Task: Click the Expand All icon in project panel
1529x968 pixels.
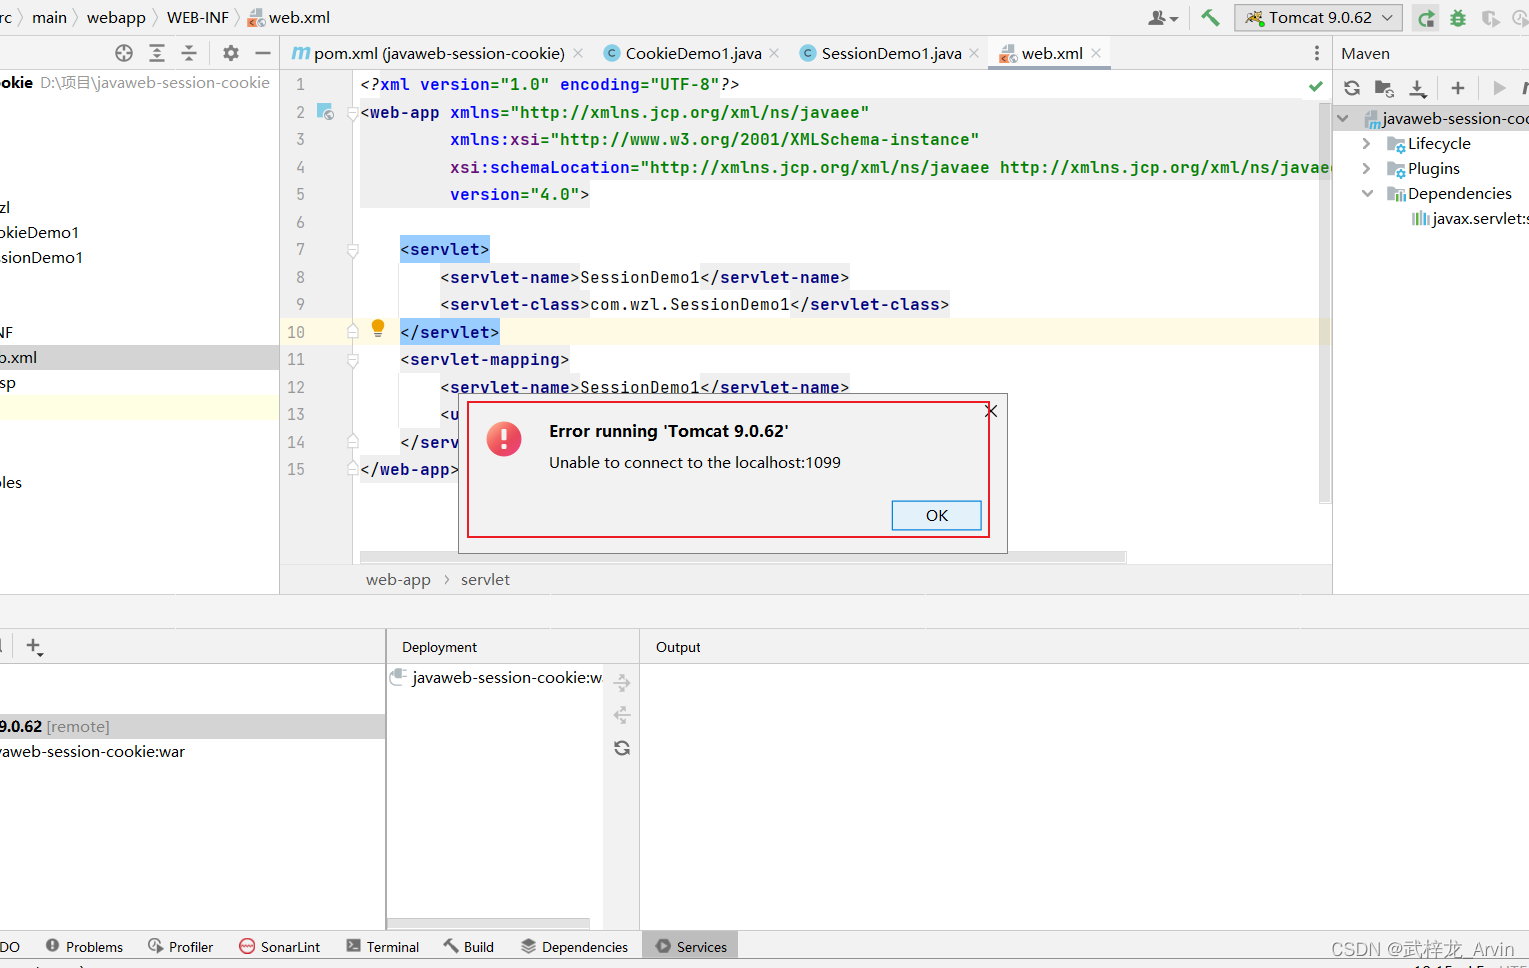Action: tap(157, 53)
